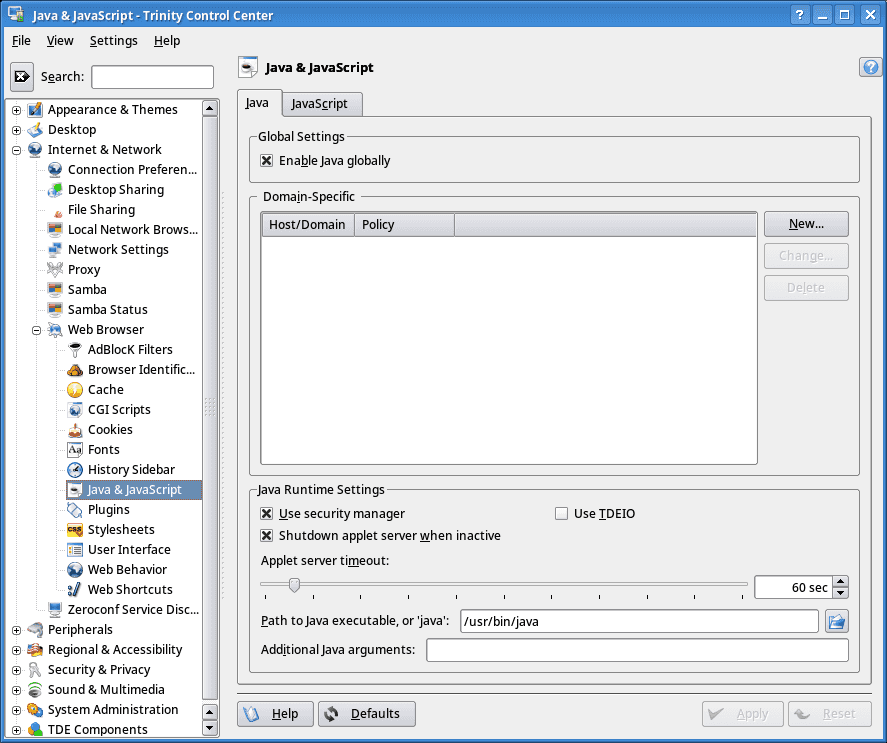Open Appearance & Themes icon
This screenshot has height=743, width=887.
[35, 109]
